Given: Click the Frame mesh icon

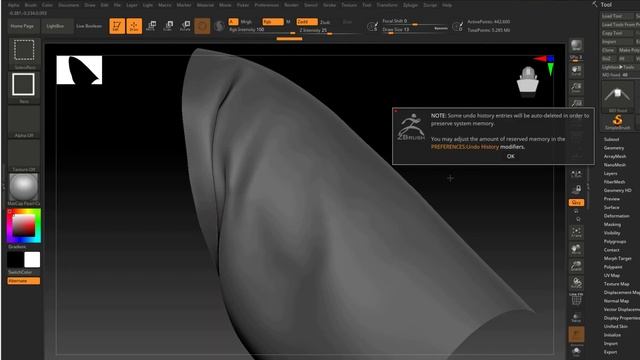Looking at the screenshot, I should (x=576, y=232).
